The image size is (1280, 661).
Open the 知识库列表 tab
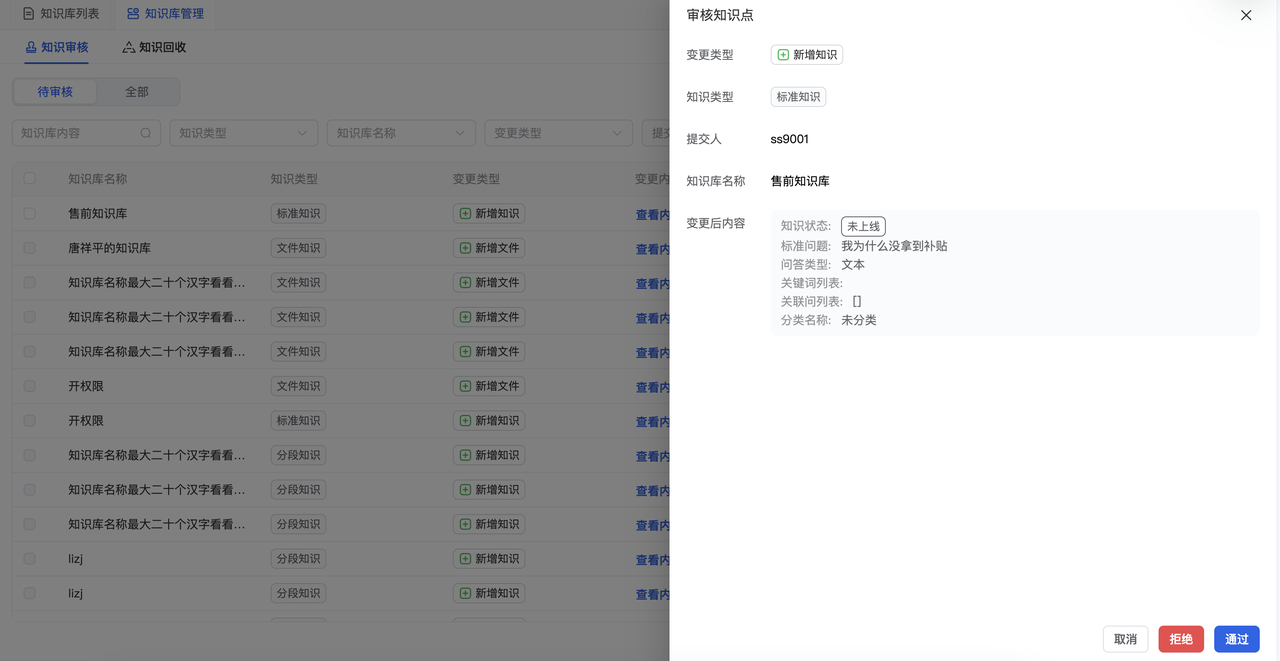[x=61, y=14]
